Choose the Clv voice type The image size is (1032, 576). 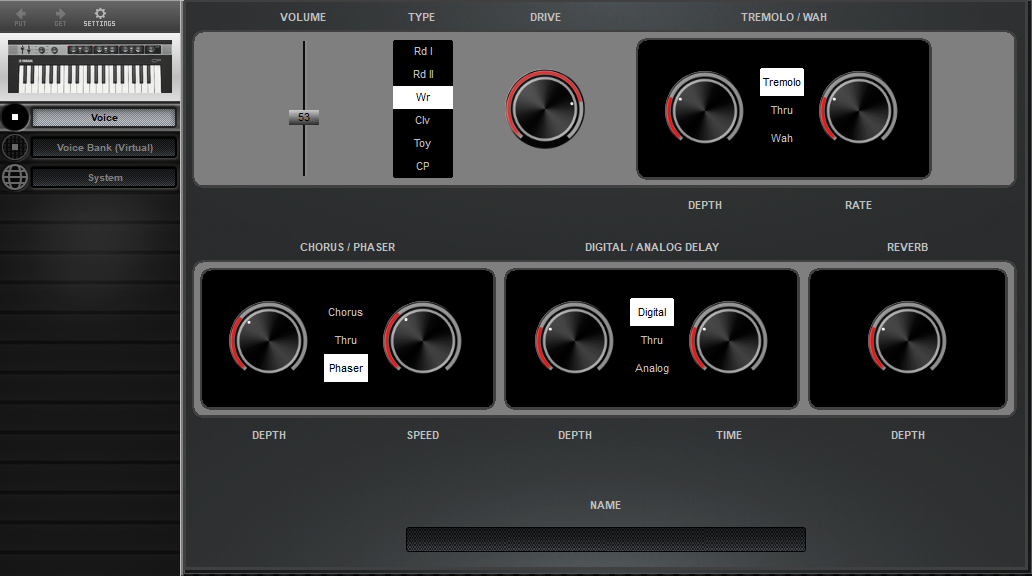[422, 120]
